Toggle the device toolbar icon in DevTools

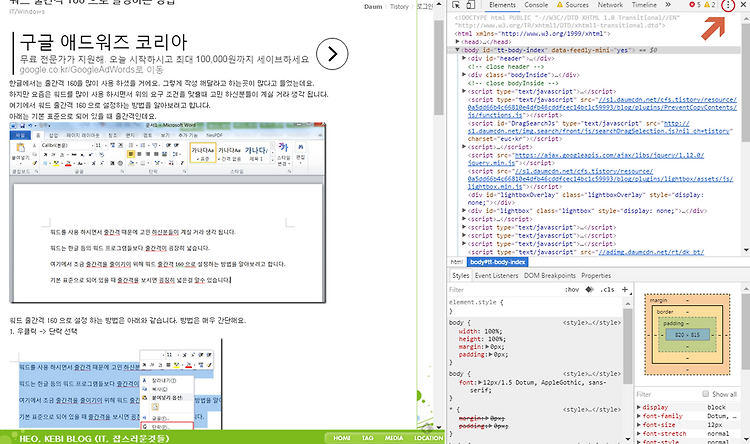coord(471,5)
